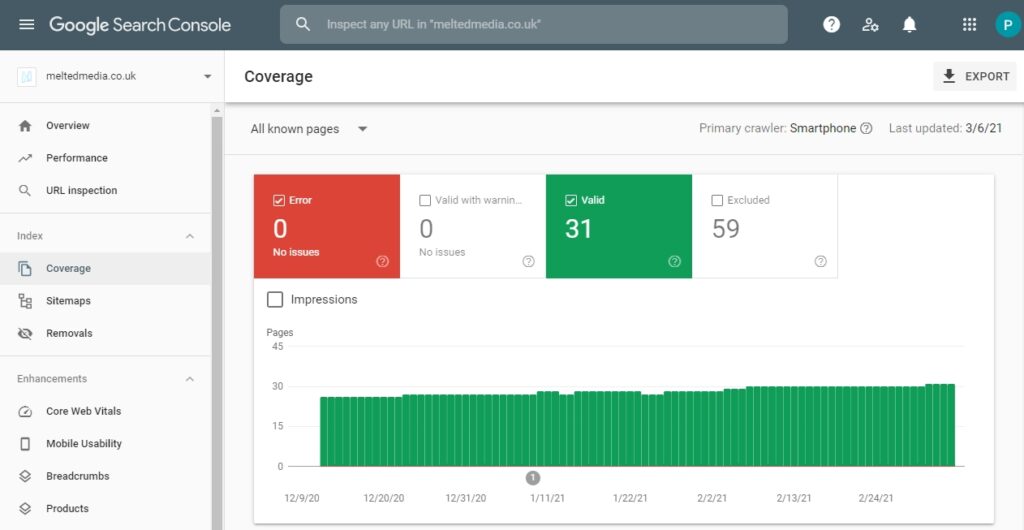The width and height of the screenshot is (1024, 530).
Task: Open users and permissions settings icon
Action: pos(870,25)
